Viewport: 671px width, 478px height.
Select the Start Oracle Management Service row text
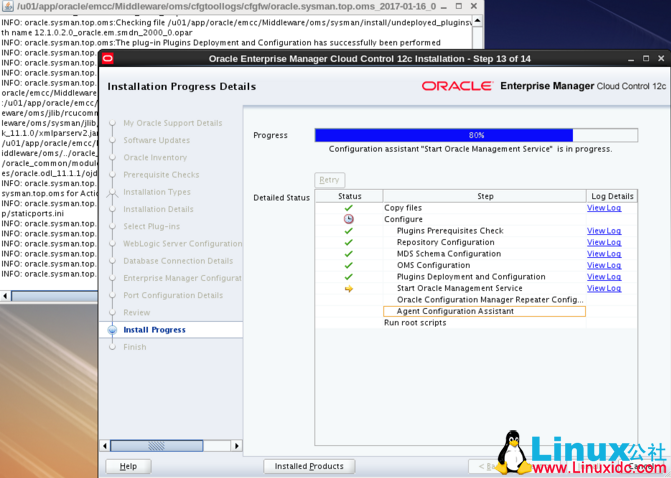click(x=460, y=288)
